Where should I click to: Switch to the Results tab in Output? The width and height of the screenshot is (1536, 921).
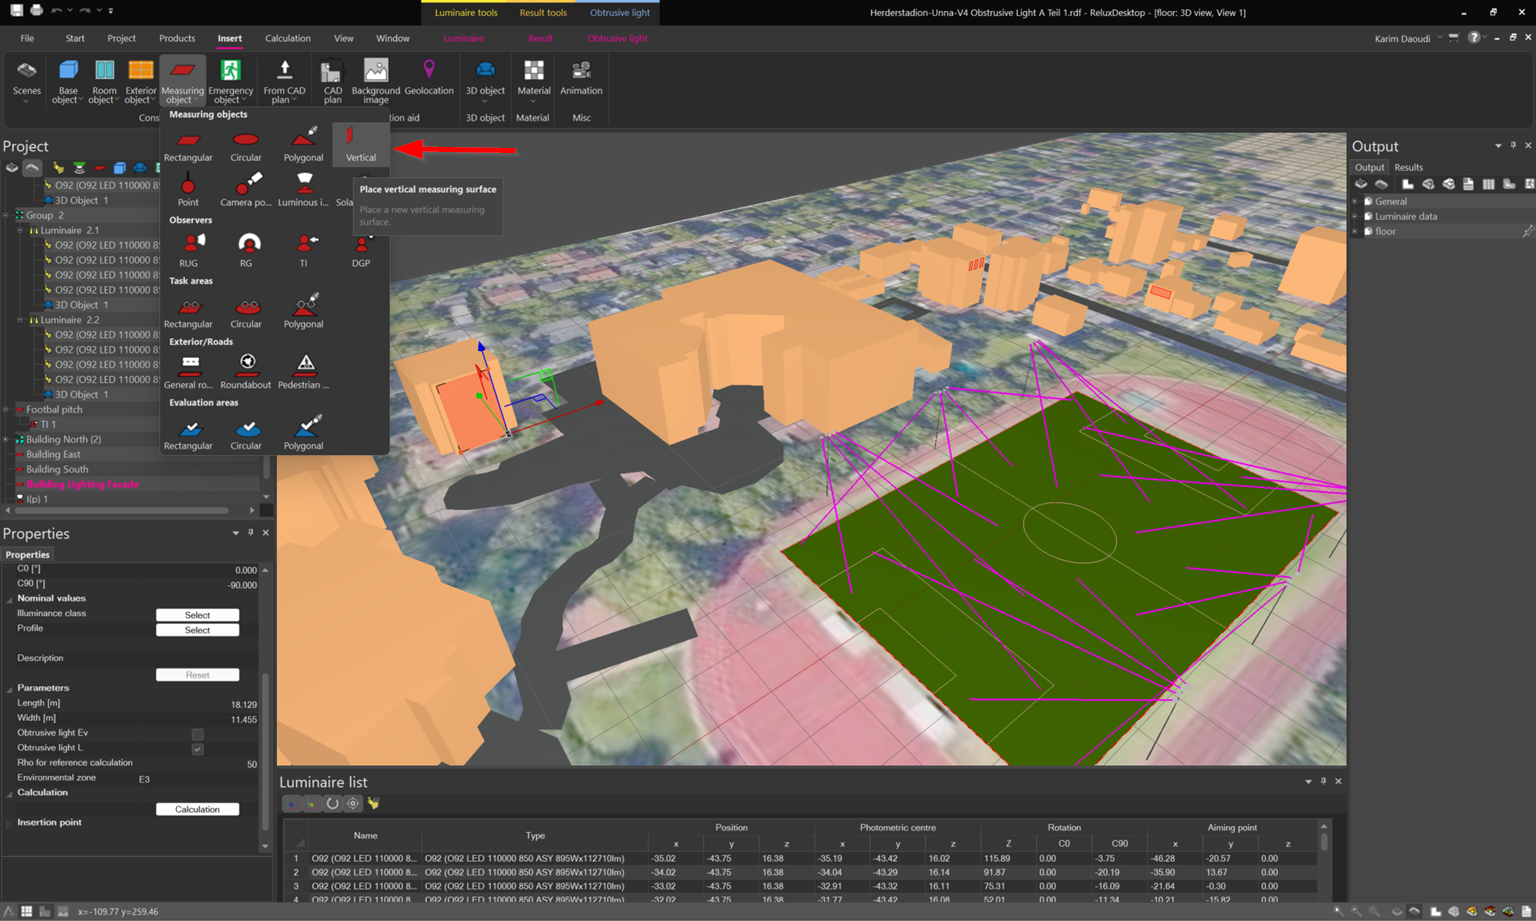click(x=1408, y=167)
